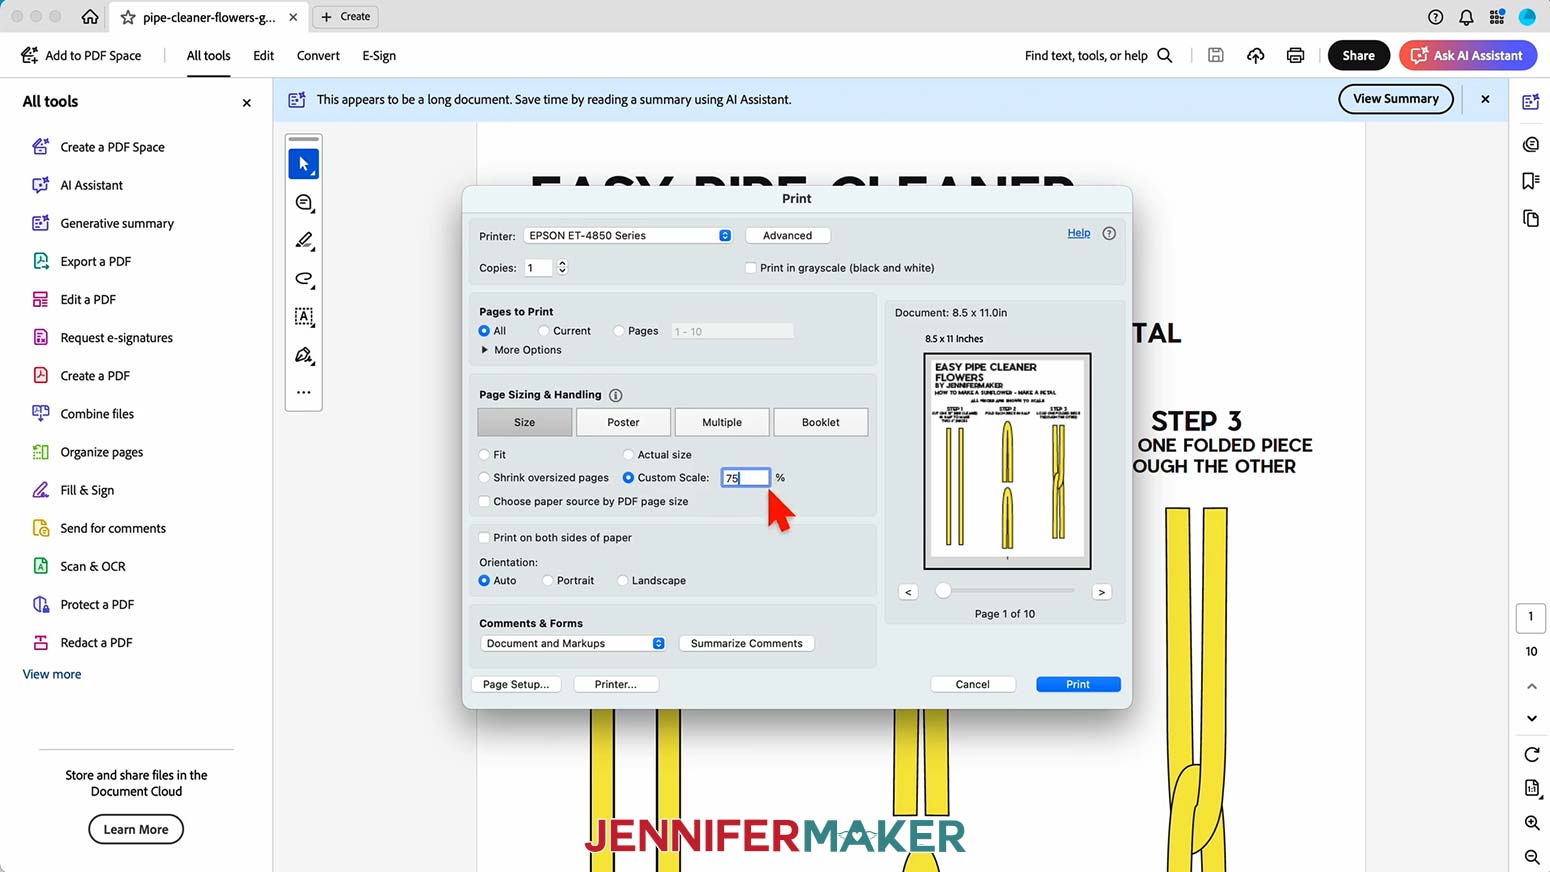This screenshot has width=1550, height=872.
Task: Open Document and Markups dropdown
Action: (x=573, y=644)
